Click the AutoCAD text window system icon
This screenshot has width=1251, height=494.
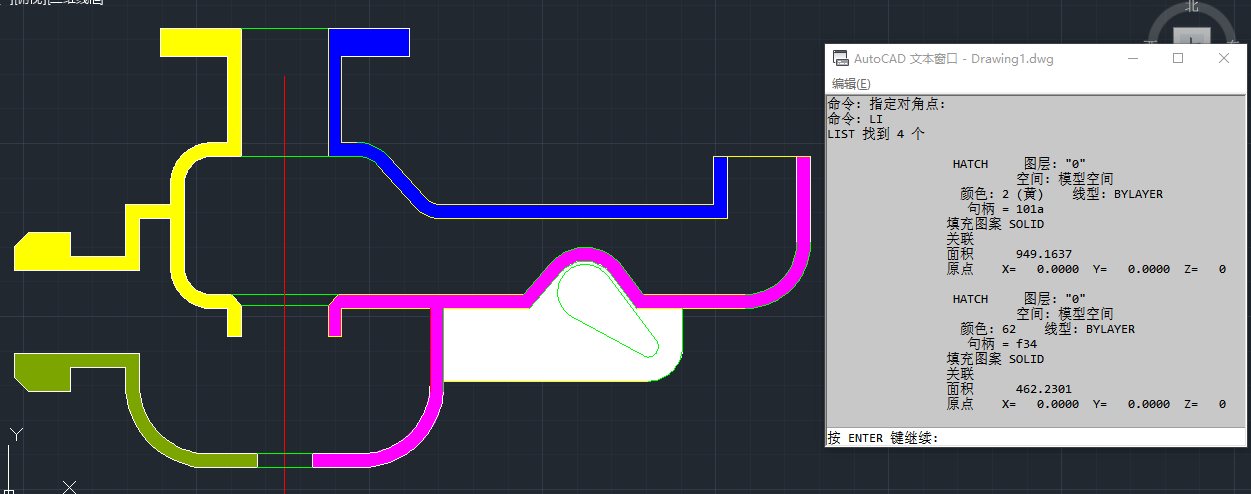841,58
